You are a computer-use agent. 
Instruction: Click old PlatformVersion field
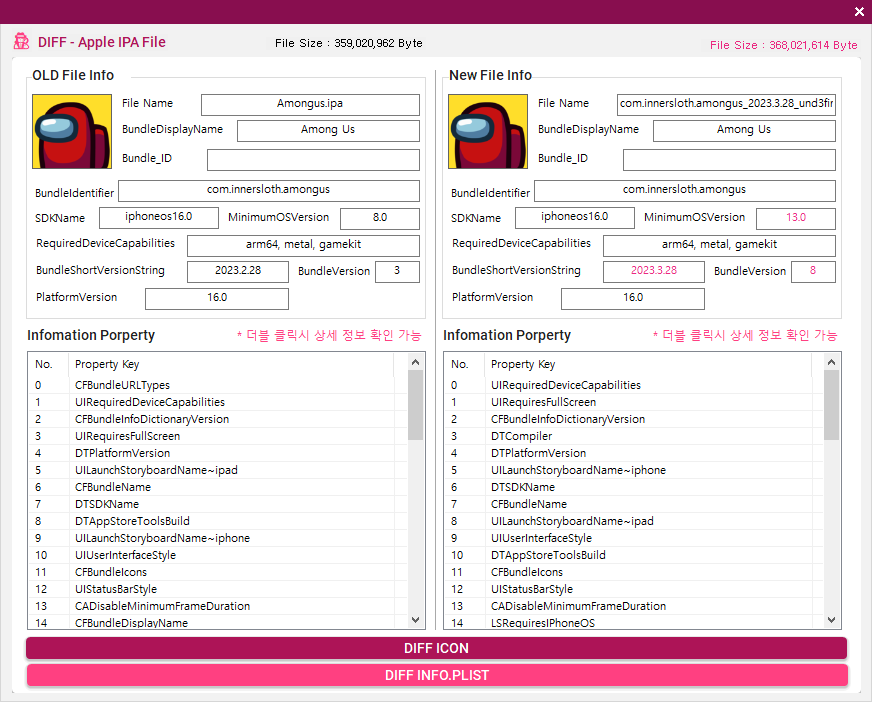point(217,299)
